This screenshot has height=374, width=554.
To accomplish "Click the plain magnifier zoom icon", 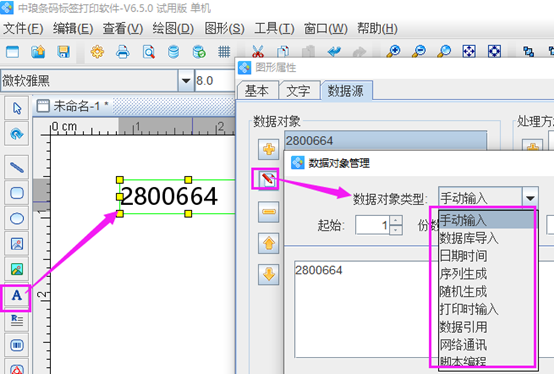I will coord(444,52).
